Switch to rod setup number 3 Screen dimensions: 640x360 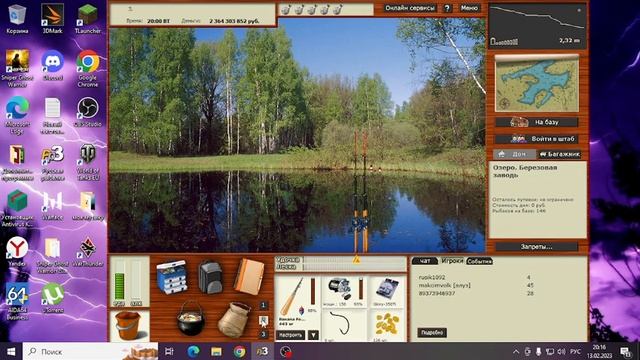[263, 334]
